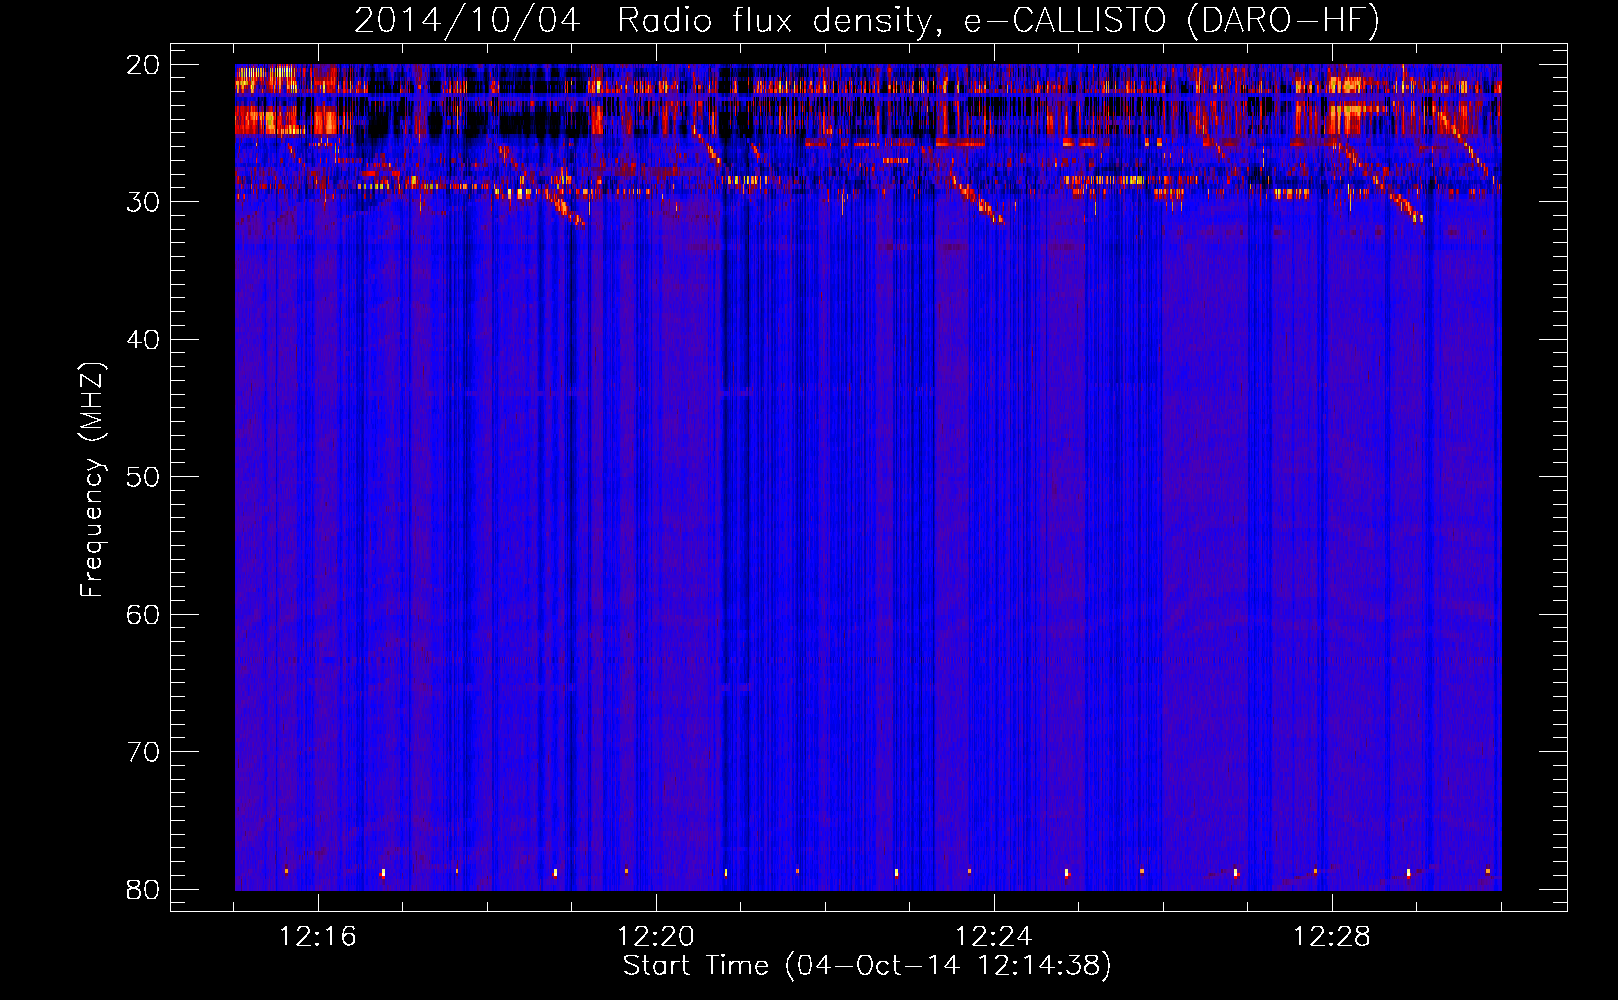
Task: Click the 12:28 time tick label
Action: coord(1332,937)
